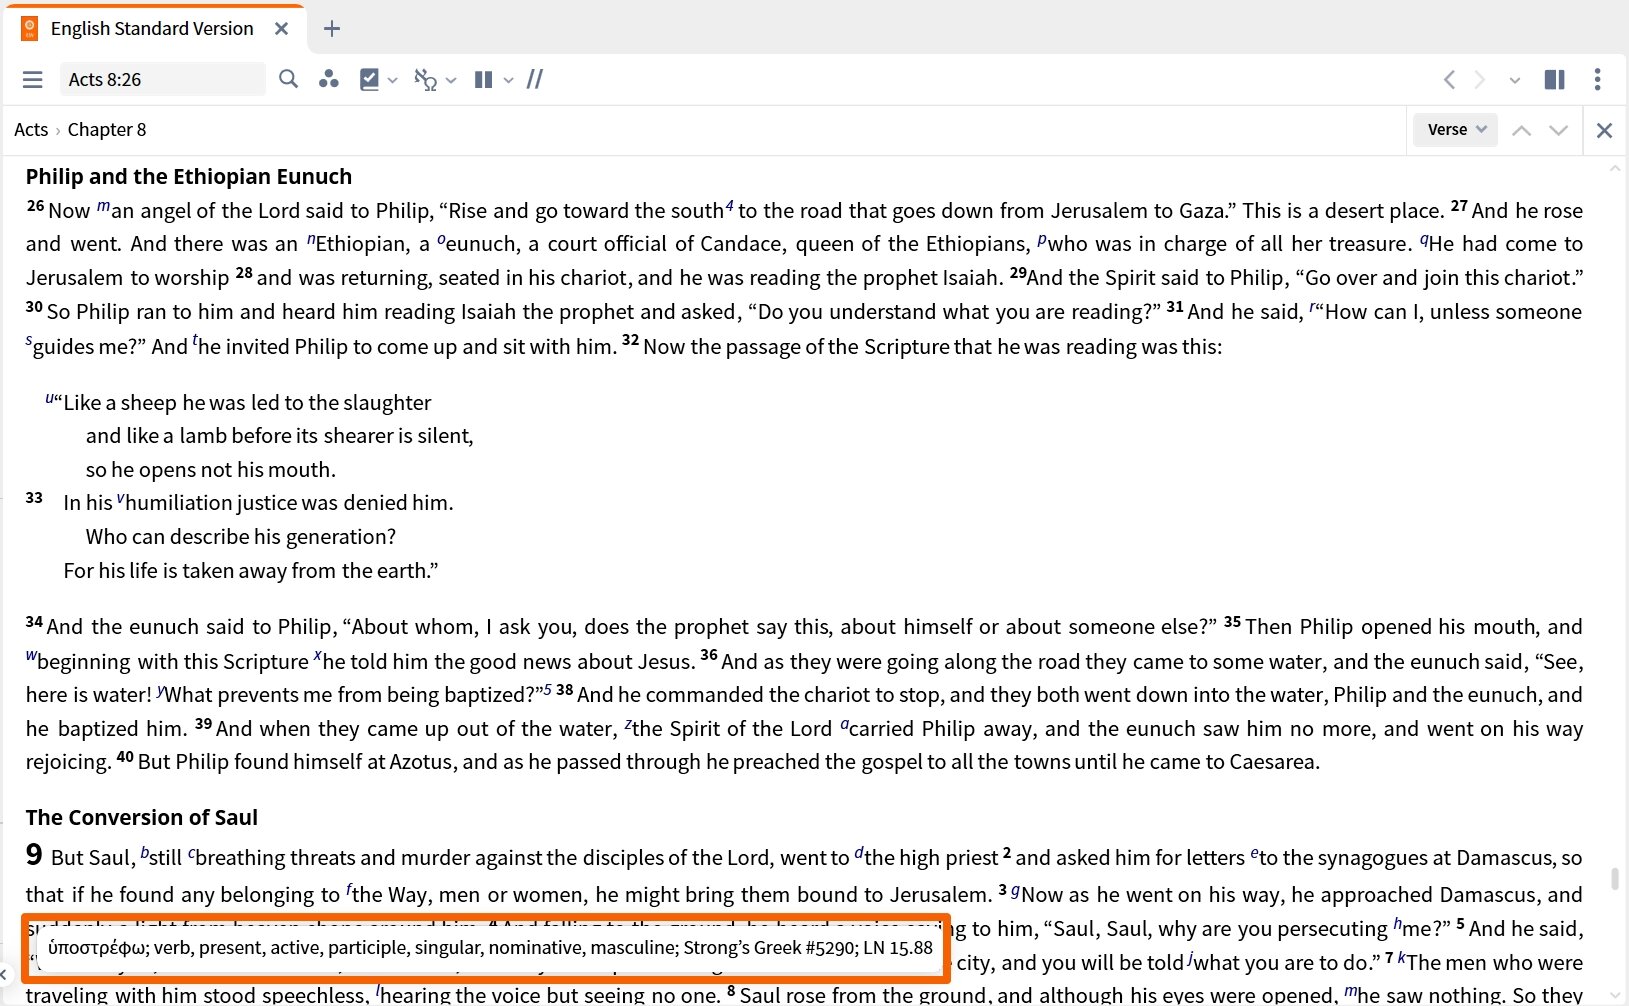Image resolution: width=1629 pixels, height=1006 pixels.
Task: Click the Chapter 8 breadcrumb
Action: click(107, 129)
